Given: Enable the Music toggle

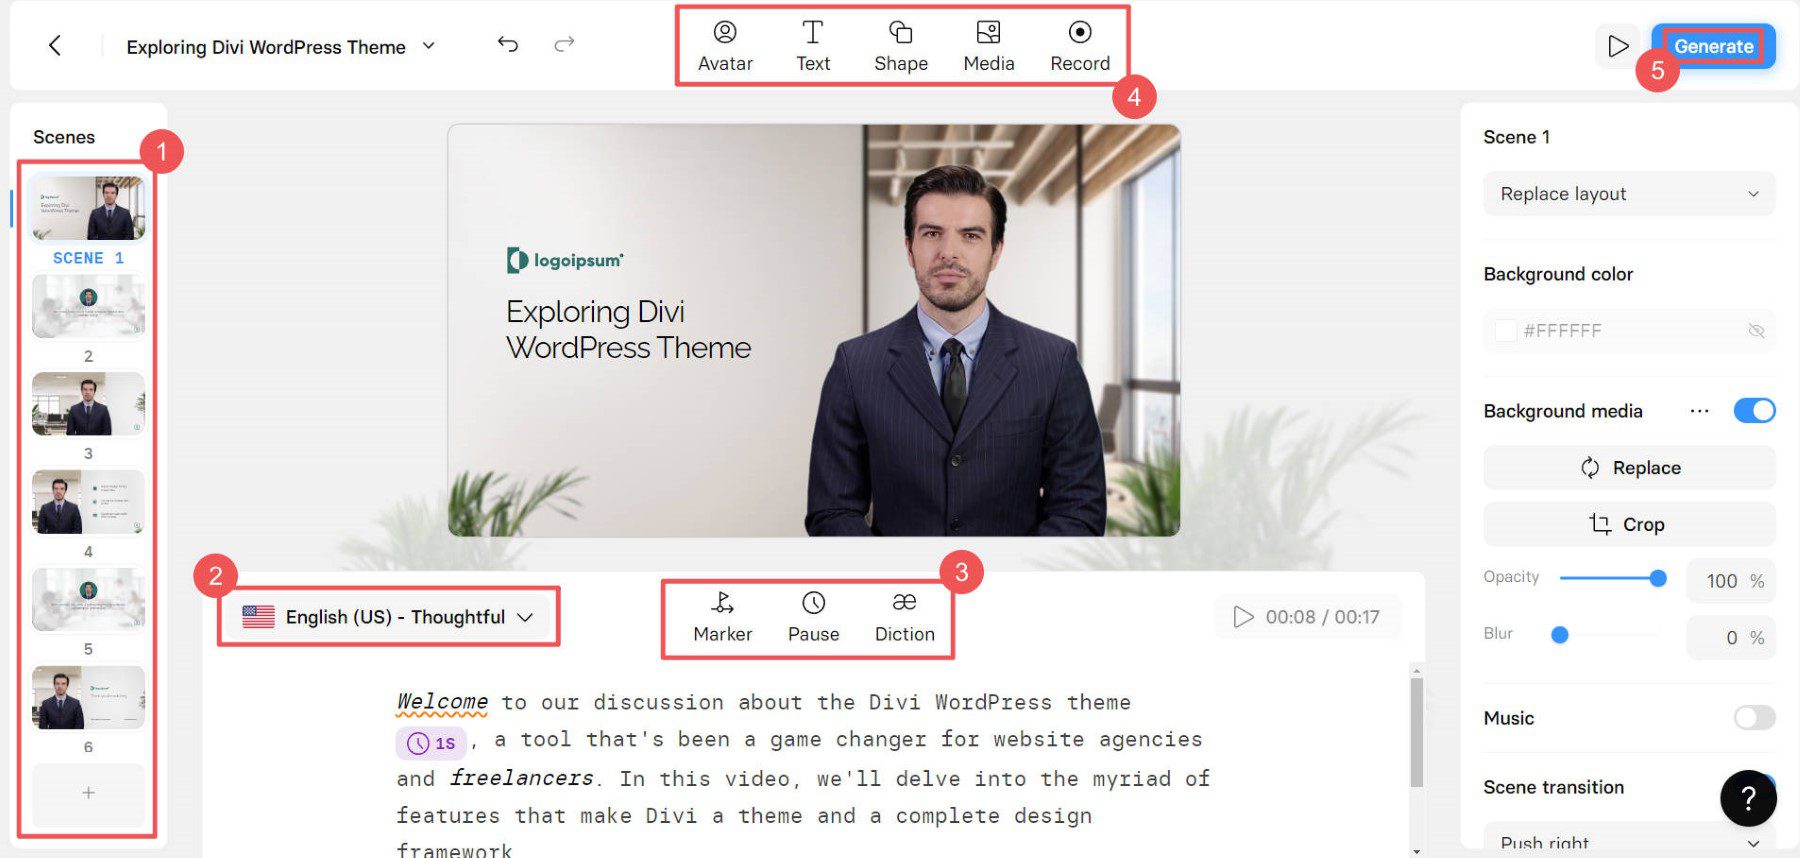Looking at the screenshot, I should 1754,718.
